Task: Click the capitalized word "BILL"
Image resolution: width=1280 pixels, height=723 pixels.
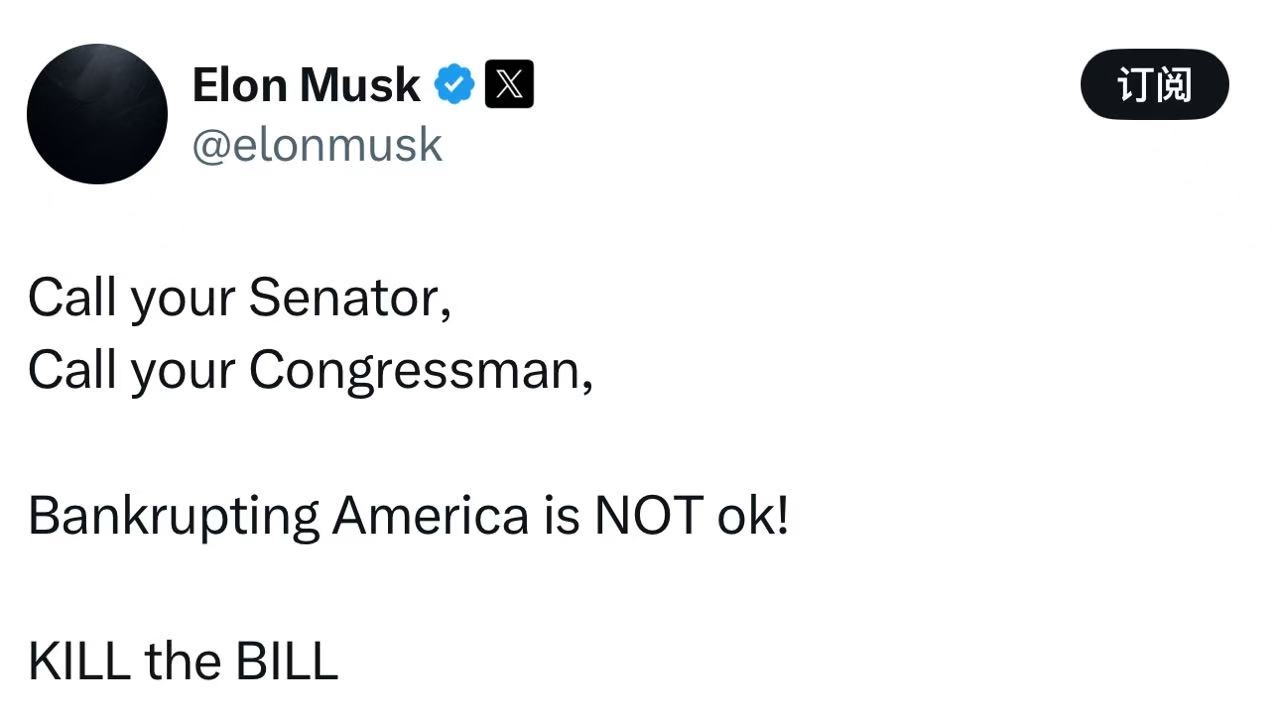Action: click(x=287, y=661)
